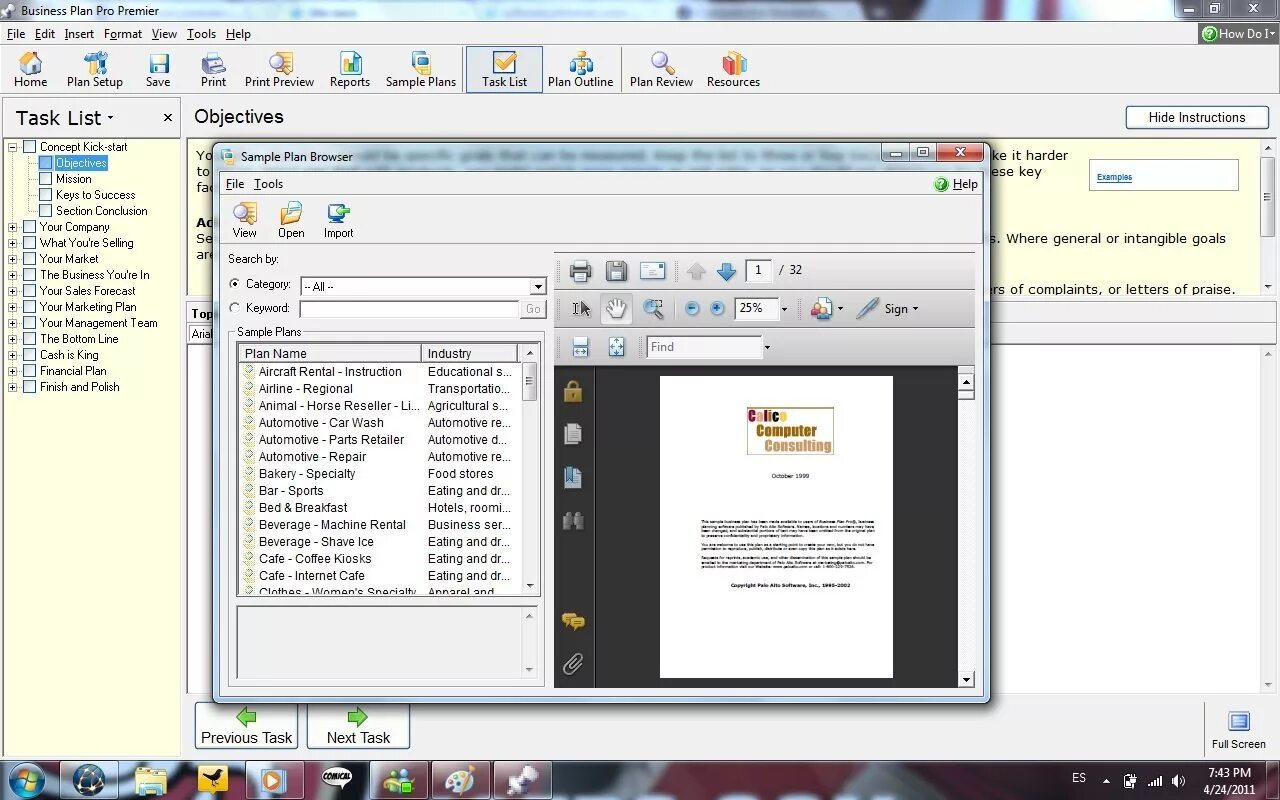The image size is (1280, 800).
Task: Expand the What You're Selling node
Action: pos(13,243)
